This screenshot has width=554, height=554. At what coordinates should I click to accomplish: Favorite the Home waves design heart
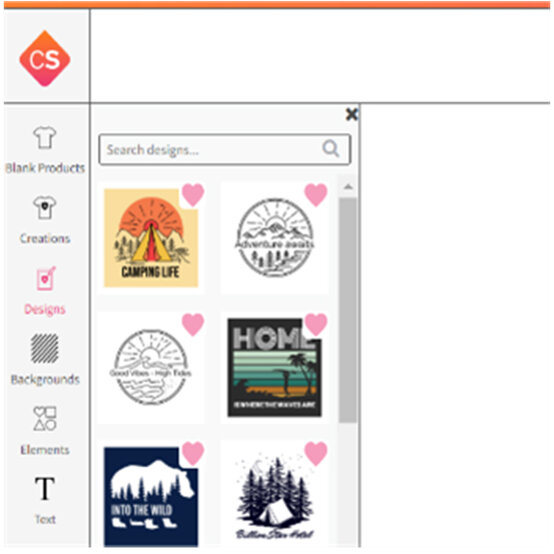click(316, 324)
